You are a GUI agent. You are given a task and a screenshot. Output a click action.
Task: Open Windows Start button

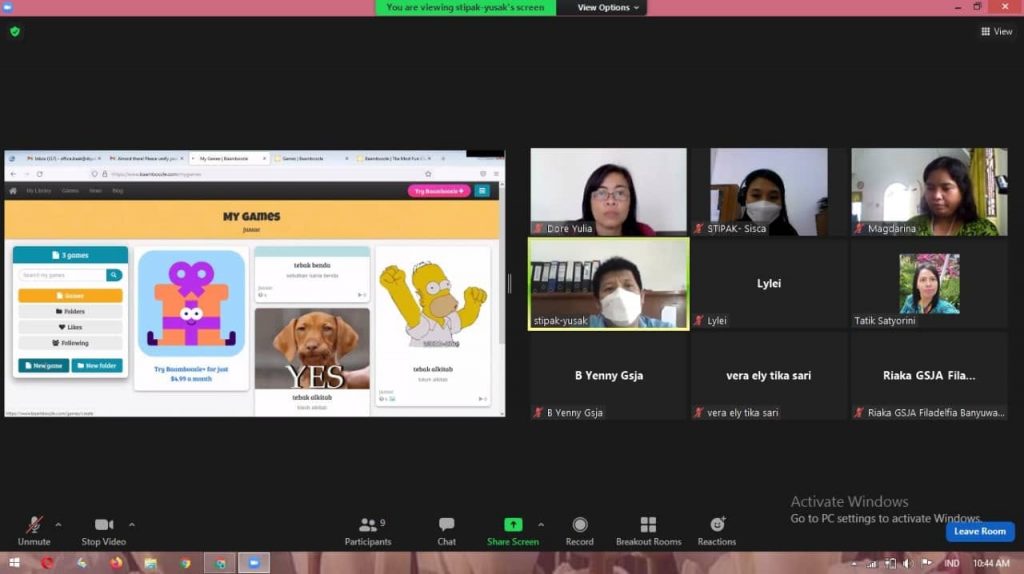pos(14,563)
